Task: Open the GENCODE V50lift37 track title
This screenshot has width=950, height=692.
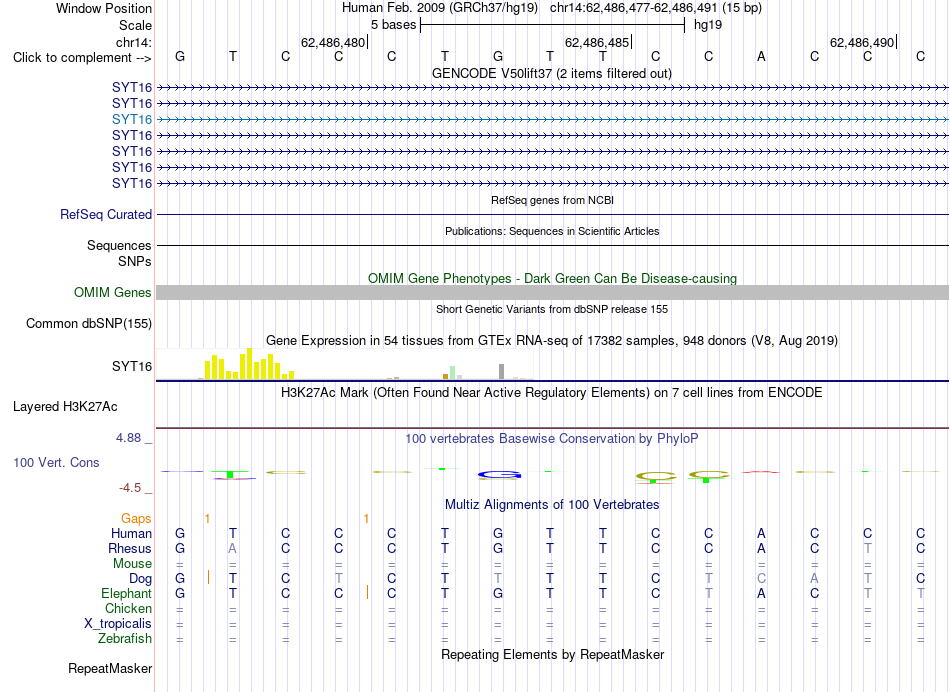Action: pyautogui.click(x=552, y=73)
